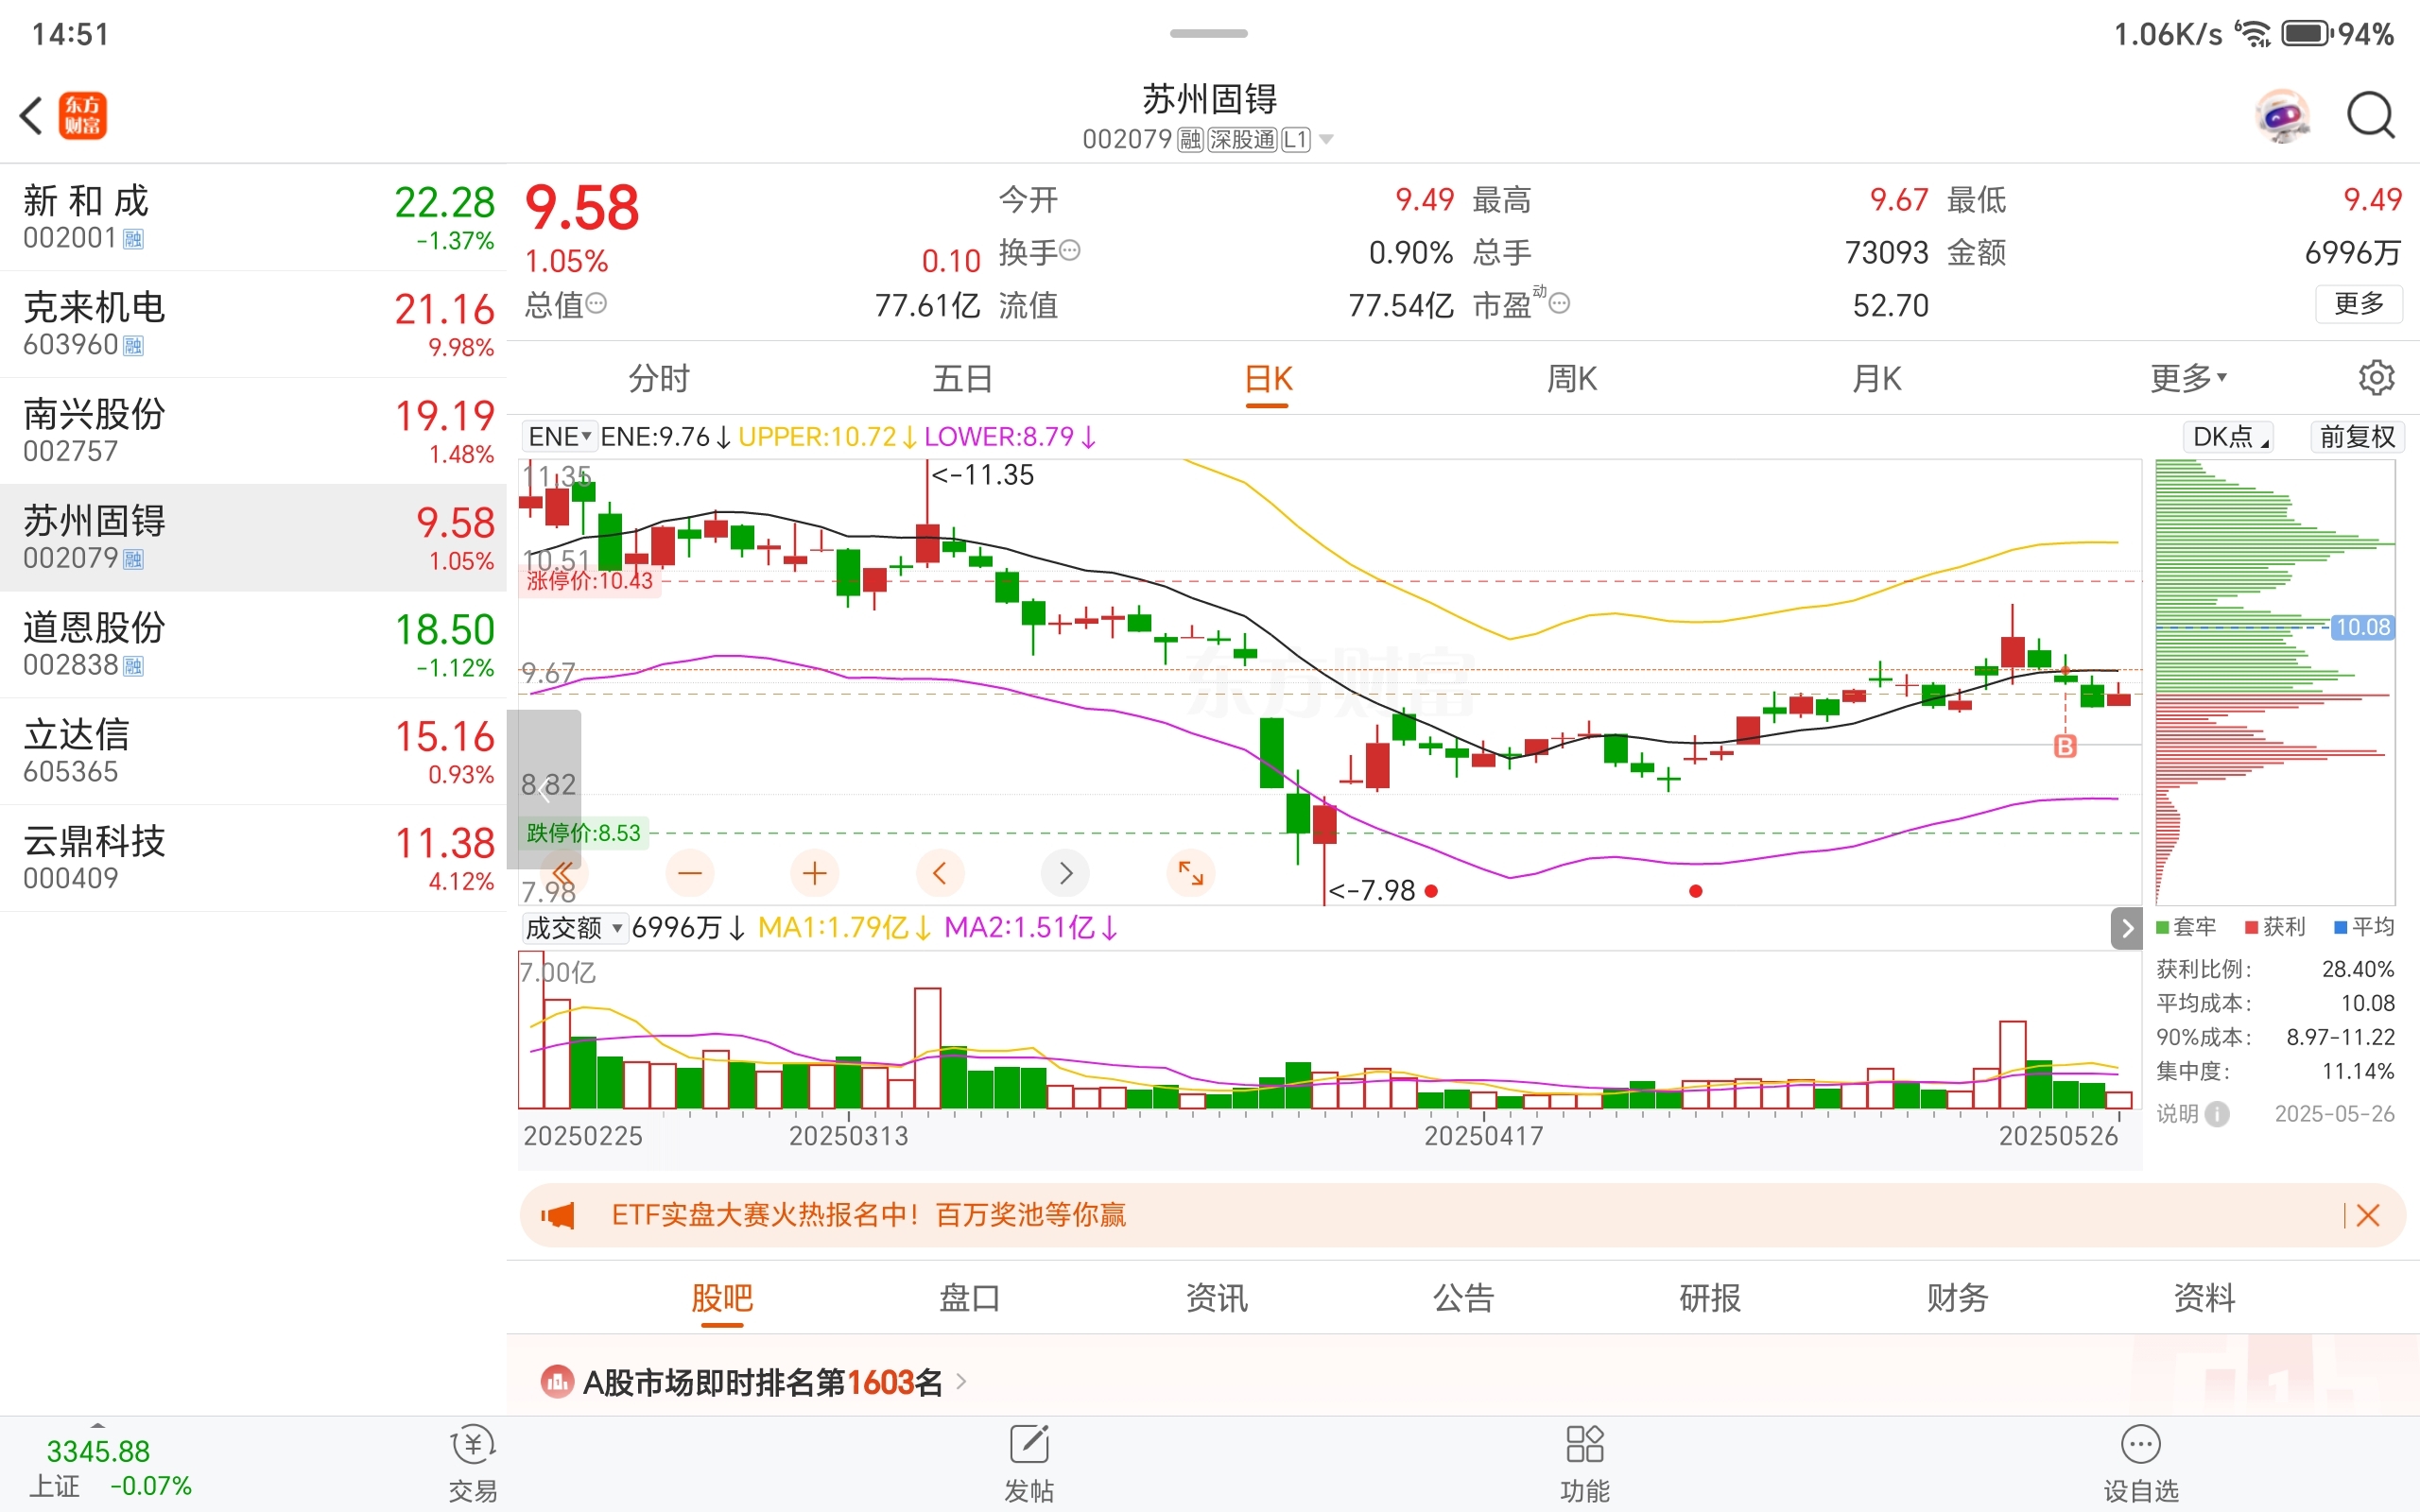
Task: Switch to 五日 chart tab
Action: tap(963, 379)
